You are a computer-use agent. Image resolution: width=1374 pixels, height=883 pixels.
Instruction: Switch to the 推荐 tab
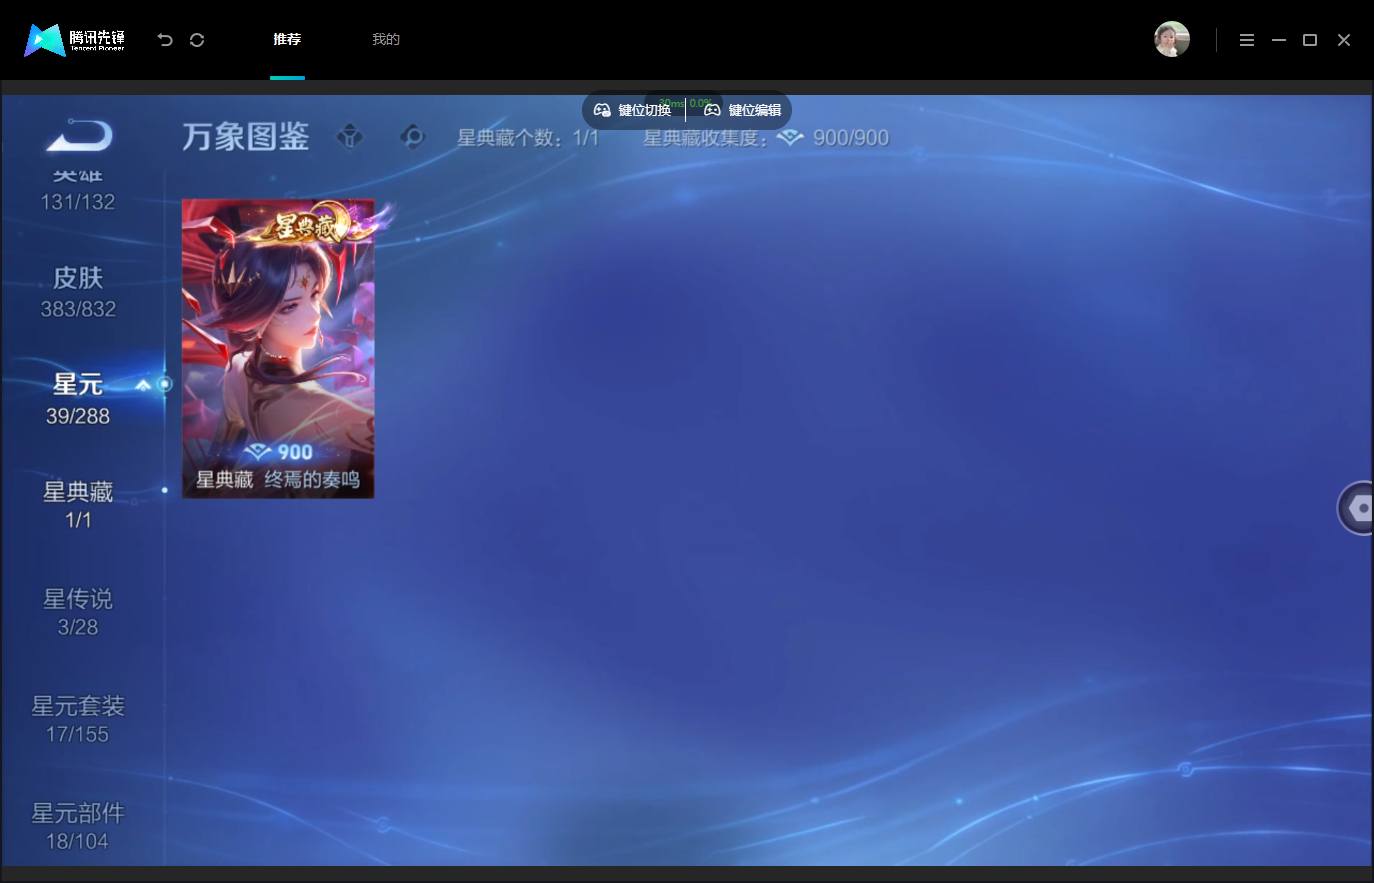(x=287, y=40)
